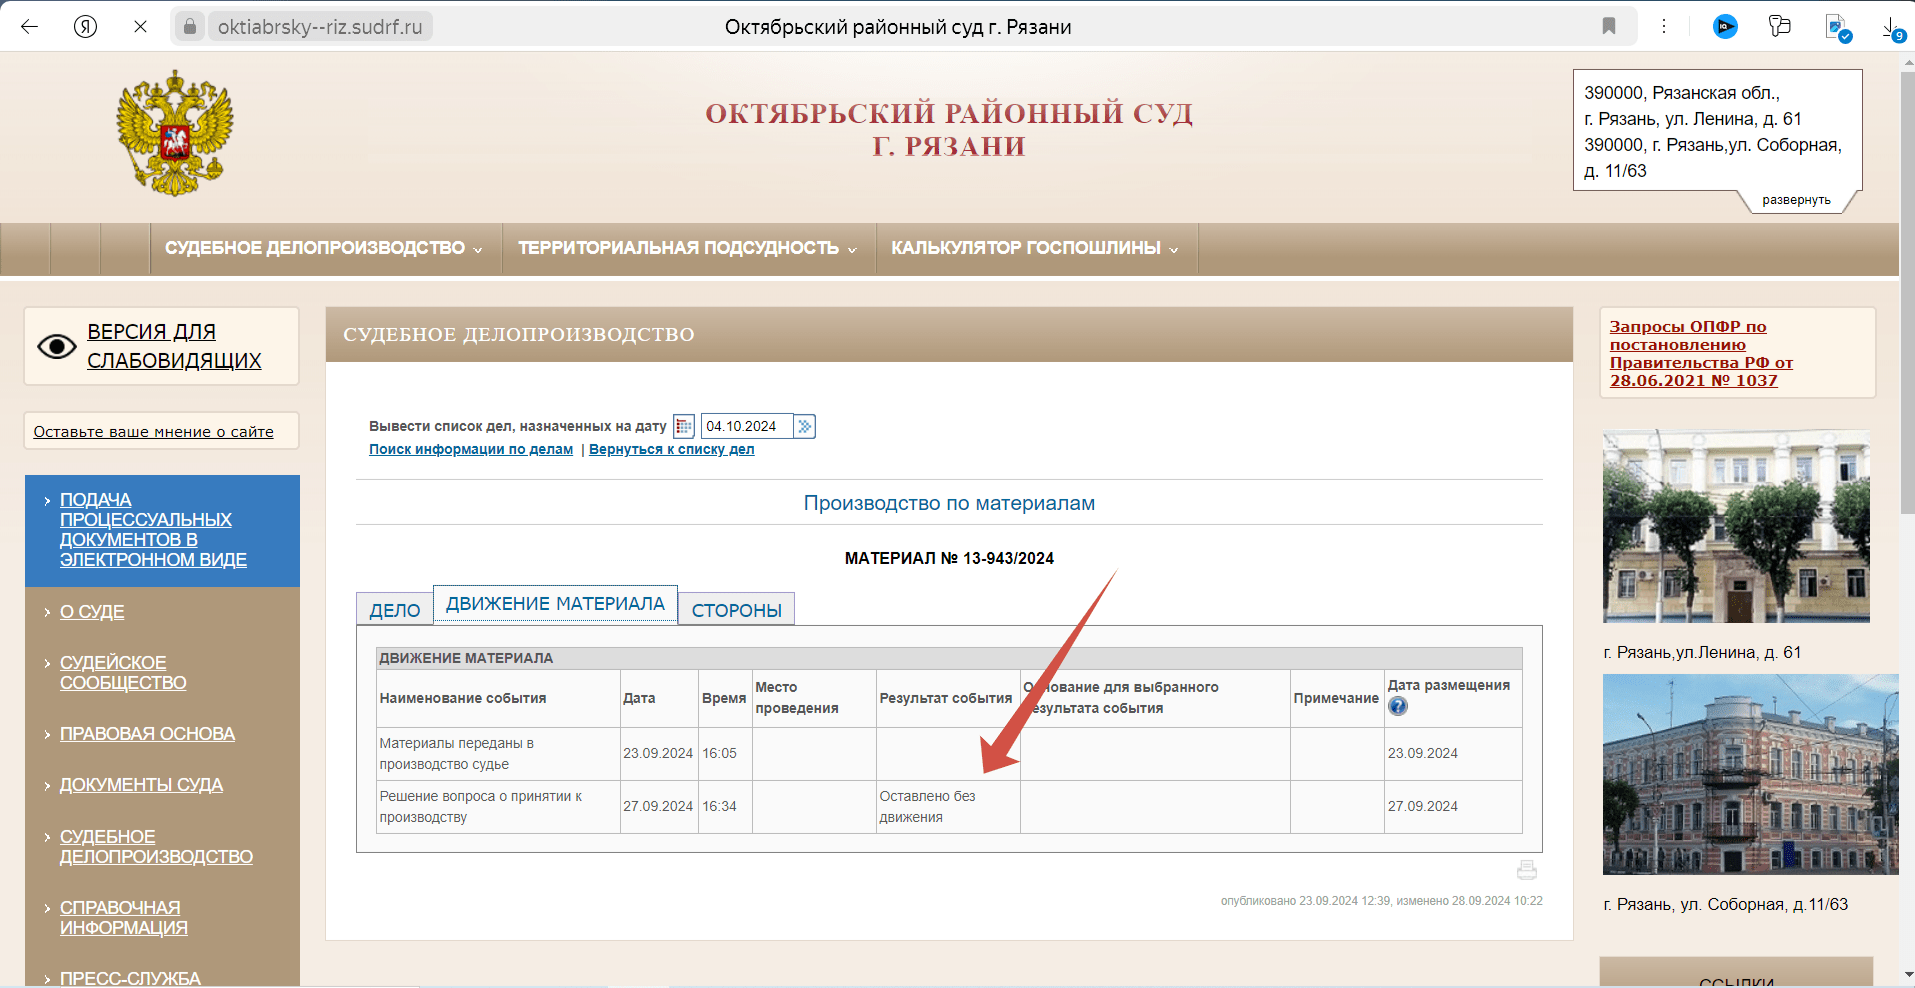This screenshot has height=988, width=1915.
Task: Click the eye icon for visually impaired version
Action: tap(57, 346)
